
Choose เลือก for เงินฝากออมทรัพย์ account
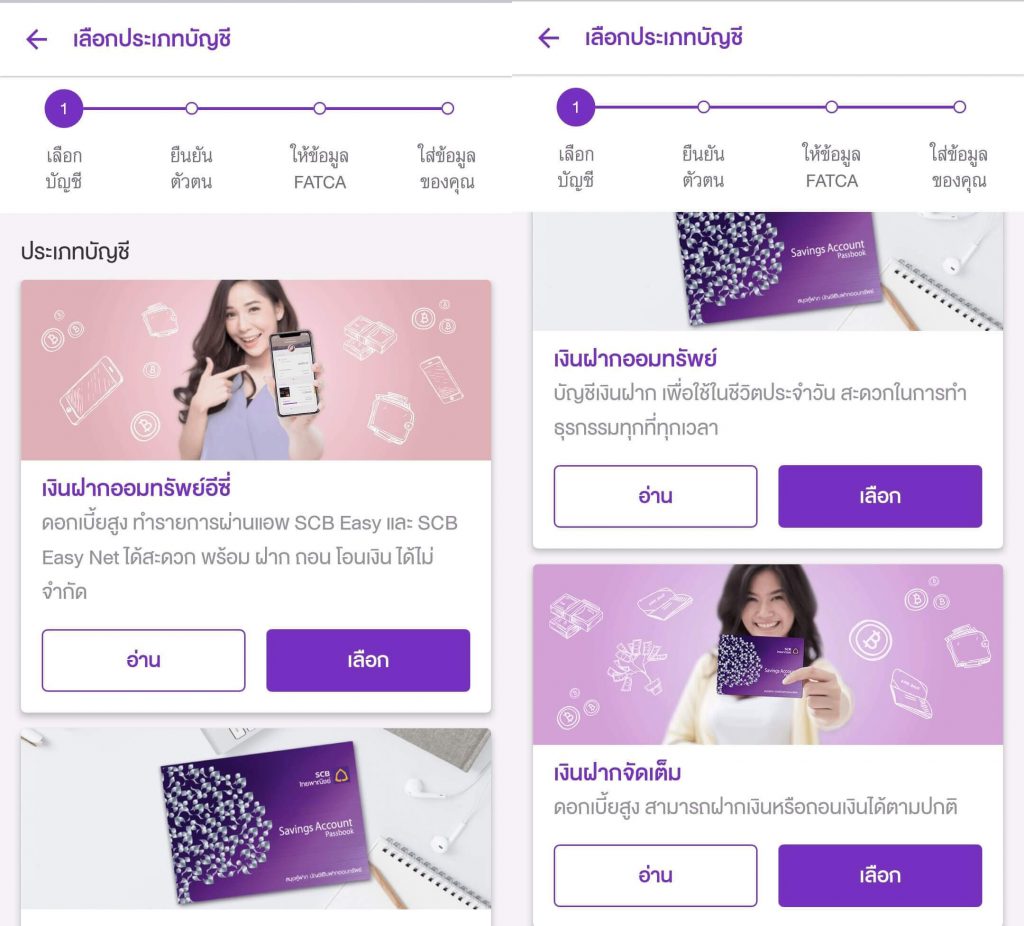coord(880,496)
